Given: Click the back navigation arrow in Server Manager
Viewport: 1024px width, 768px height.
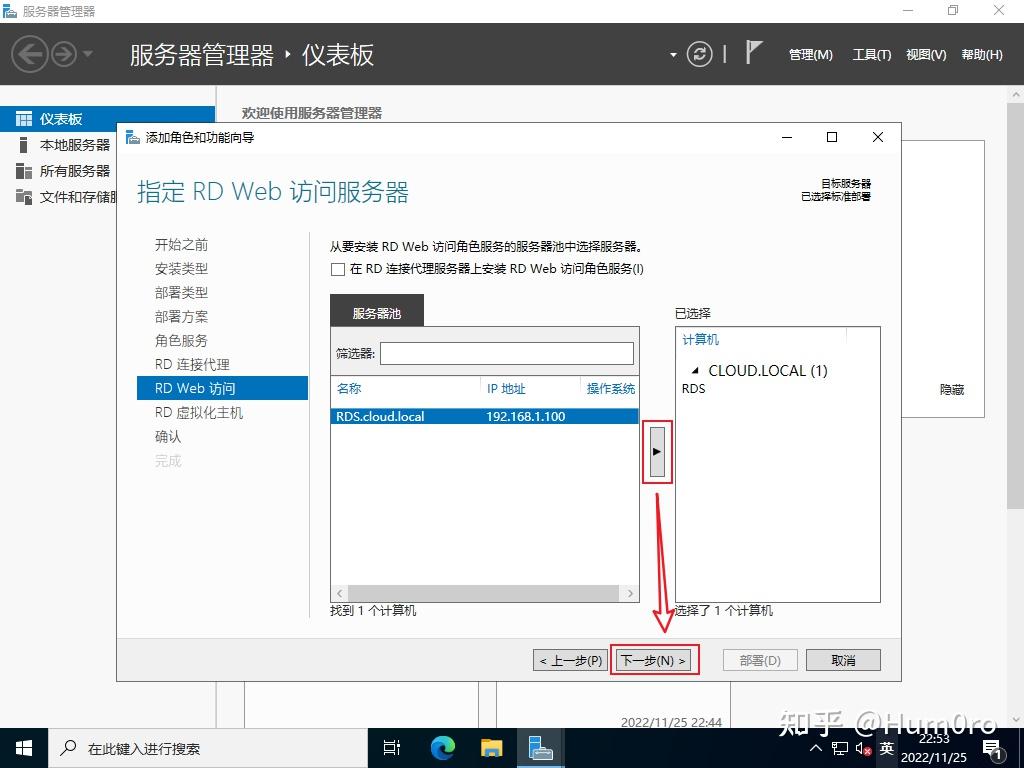Looking at the screenshot, I should [28, 54].
